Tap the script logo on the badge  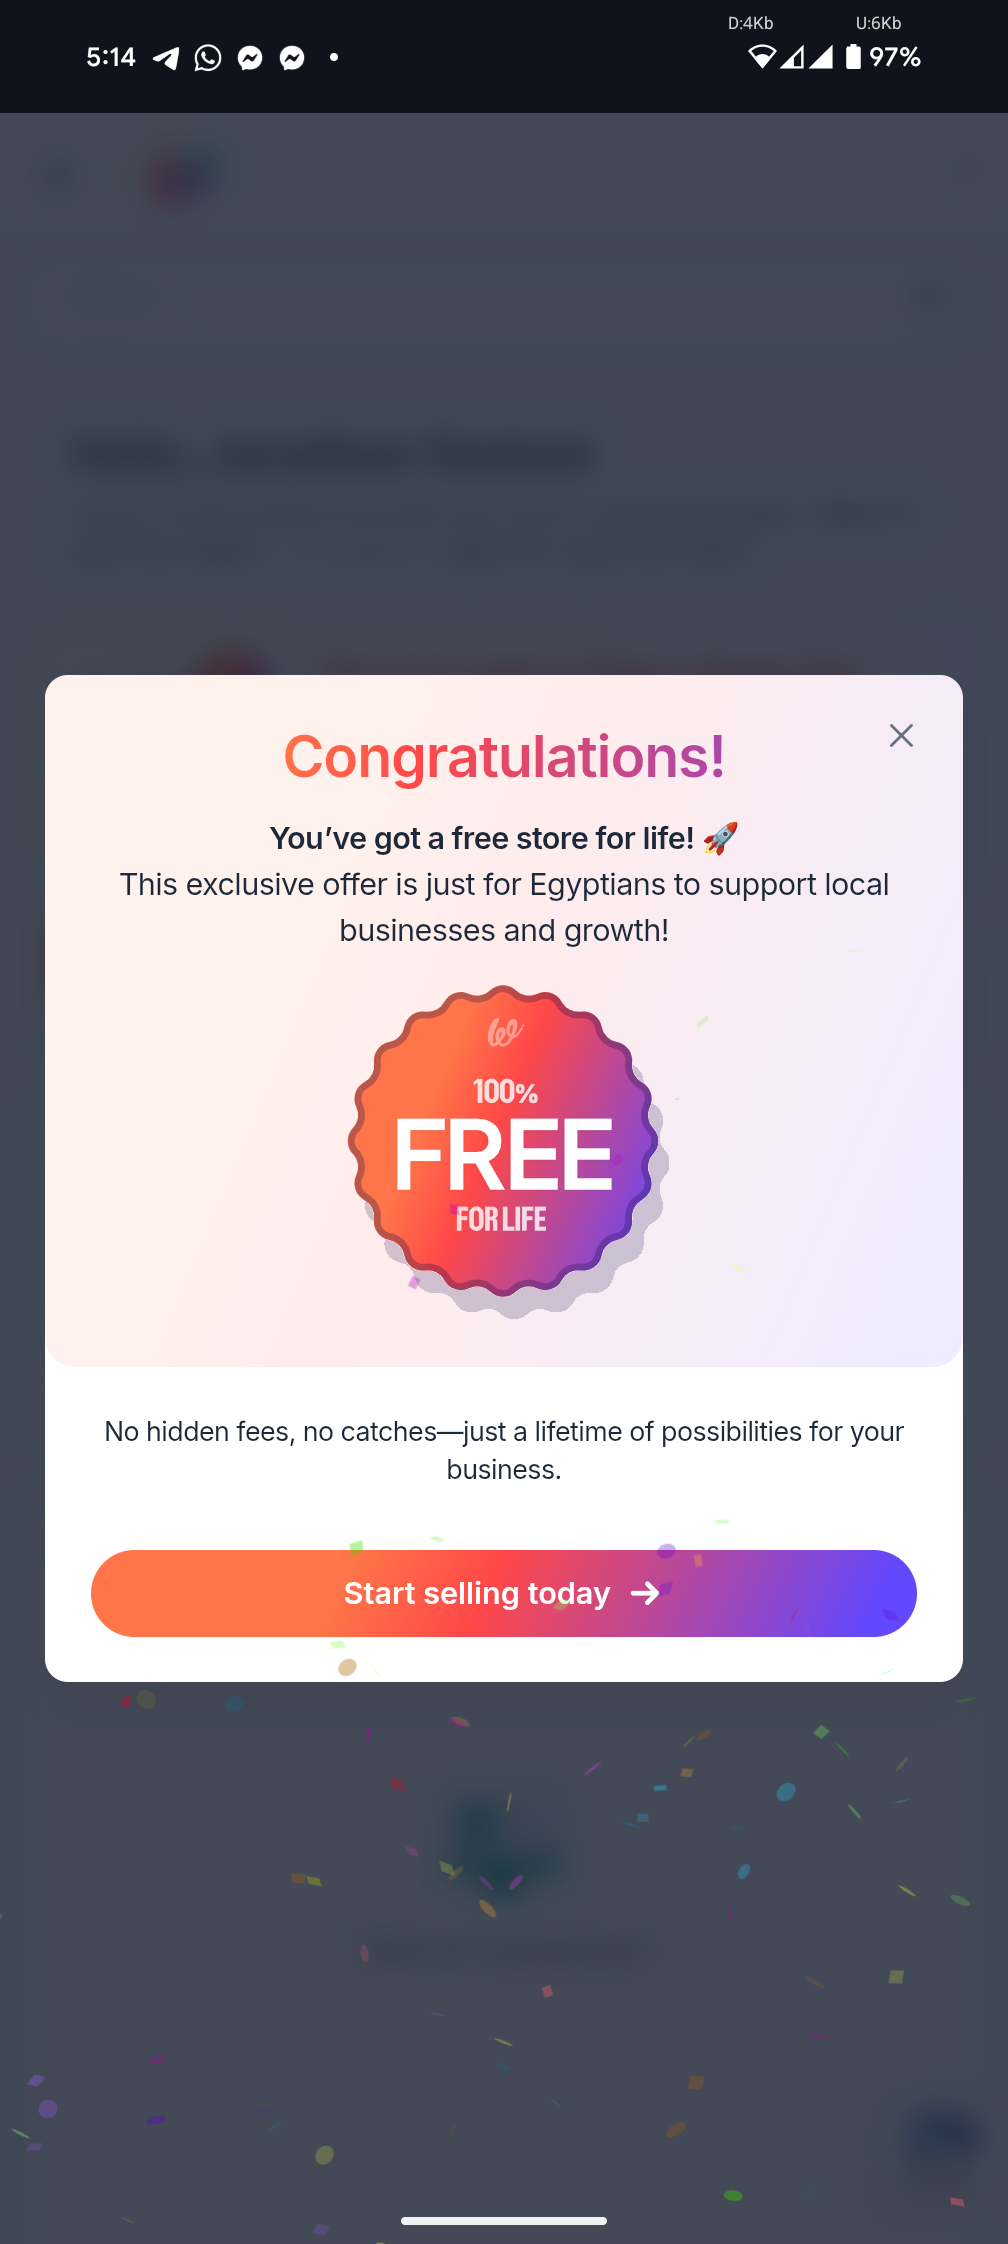(x=505, y=1032)
